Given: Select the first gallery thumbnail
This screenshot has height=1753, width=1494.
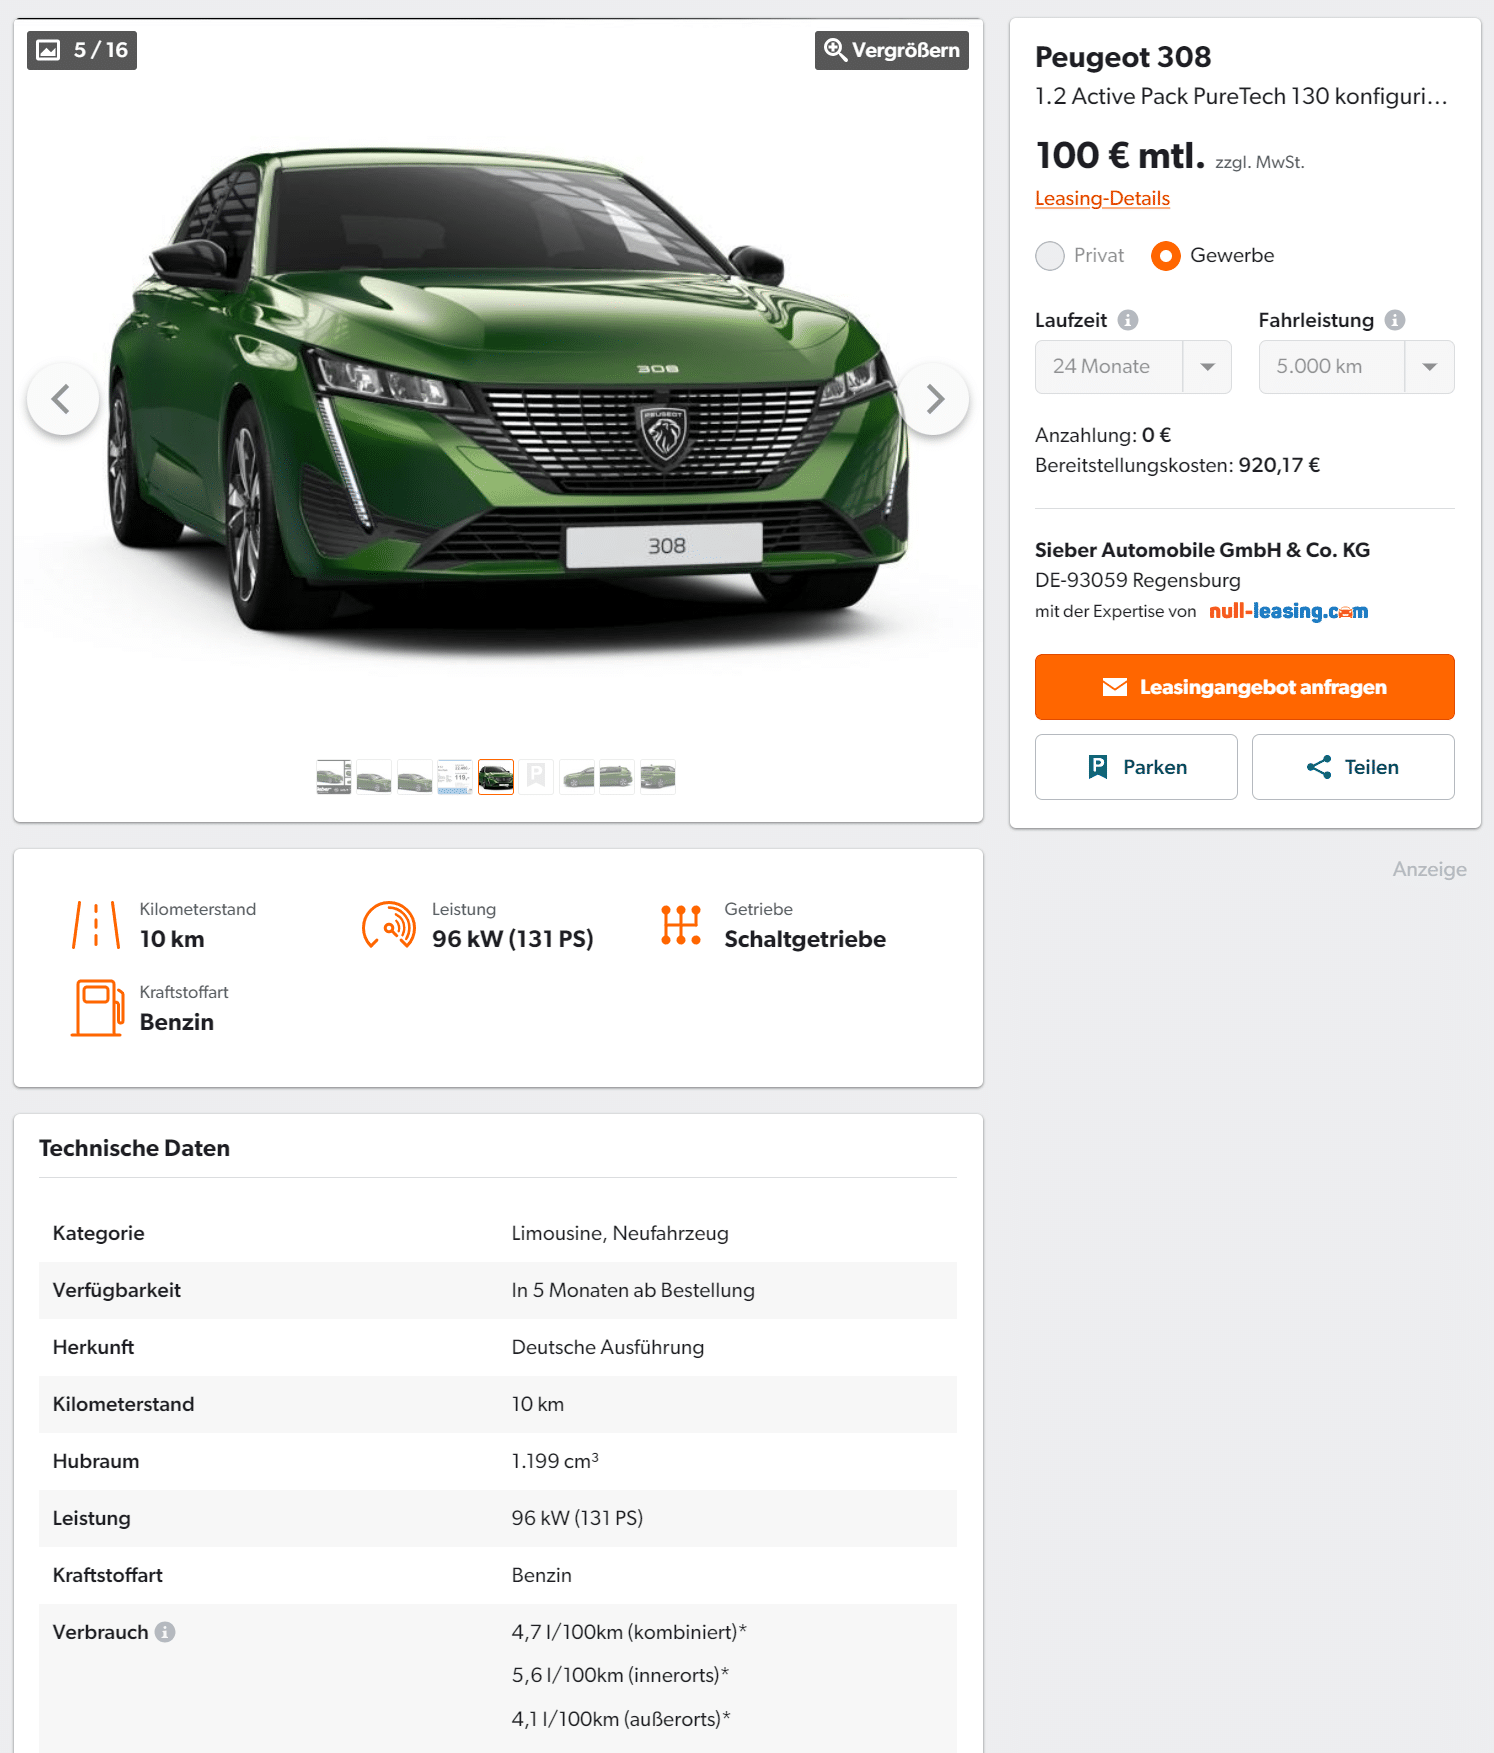Looking at the screenshot, I should click(333, 777).
